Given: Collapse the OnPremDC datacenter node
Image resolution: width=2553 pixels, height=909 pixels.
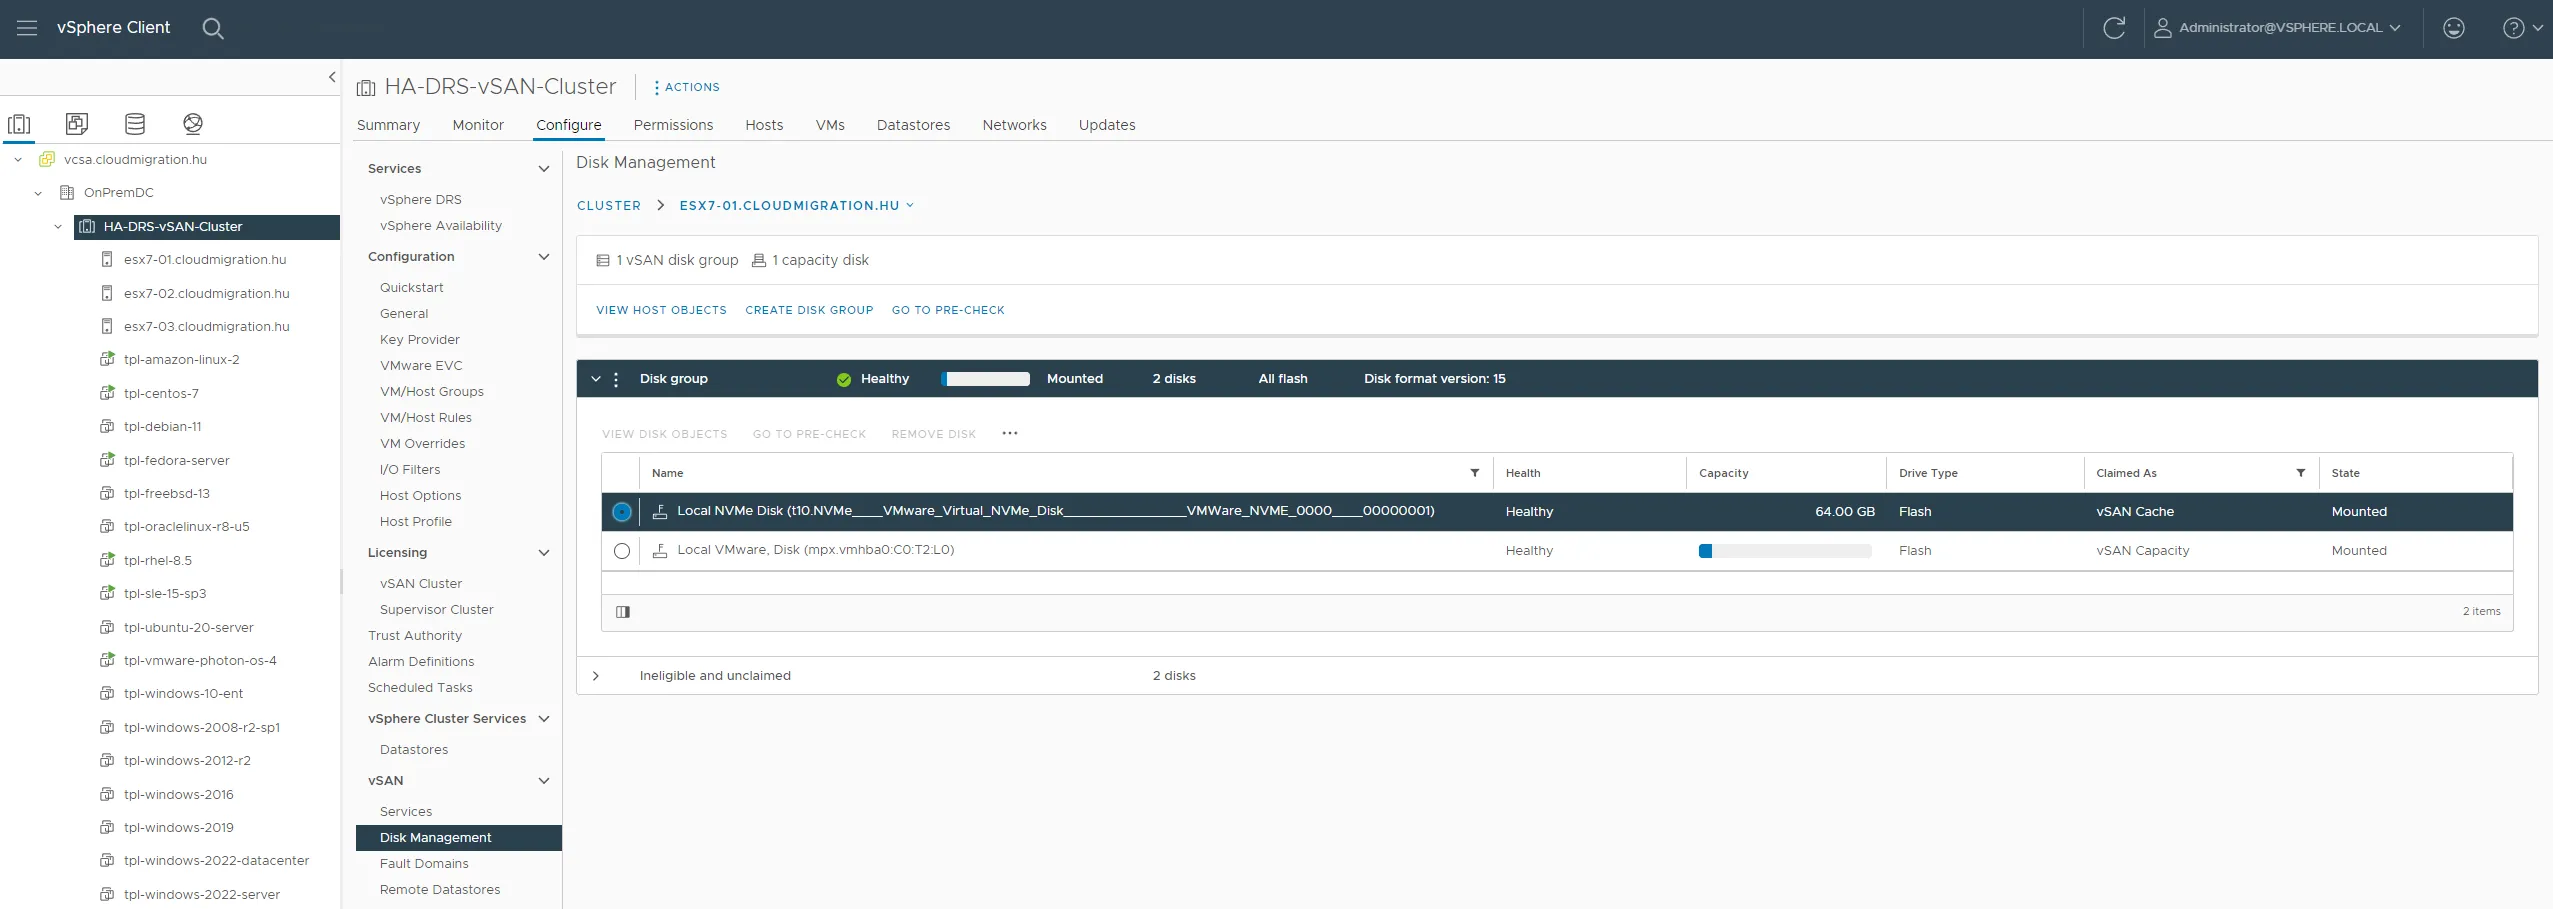Looking at the screenshot, I should (38, 193).
